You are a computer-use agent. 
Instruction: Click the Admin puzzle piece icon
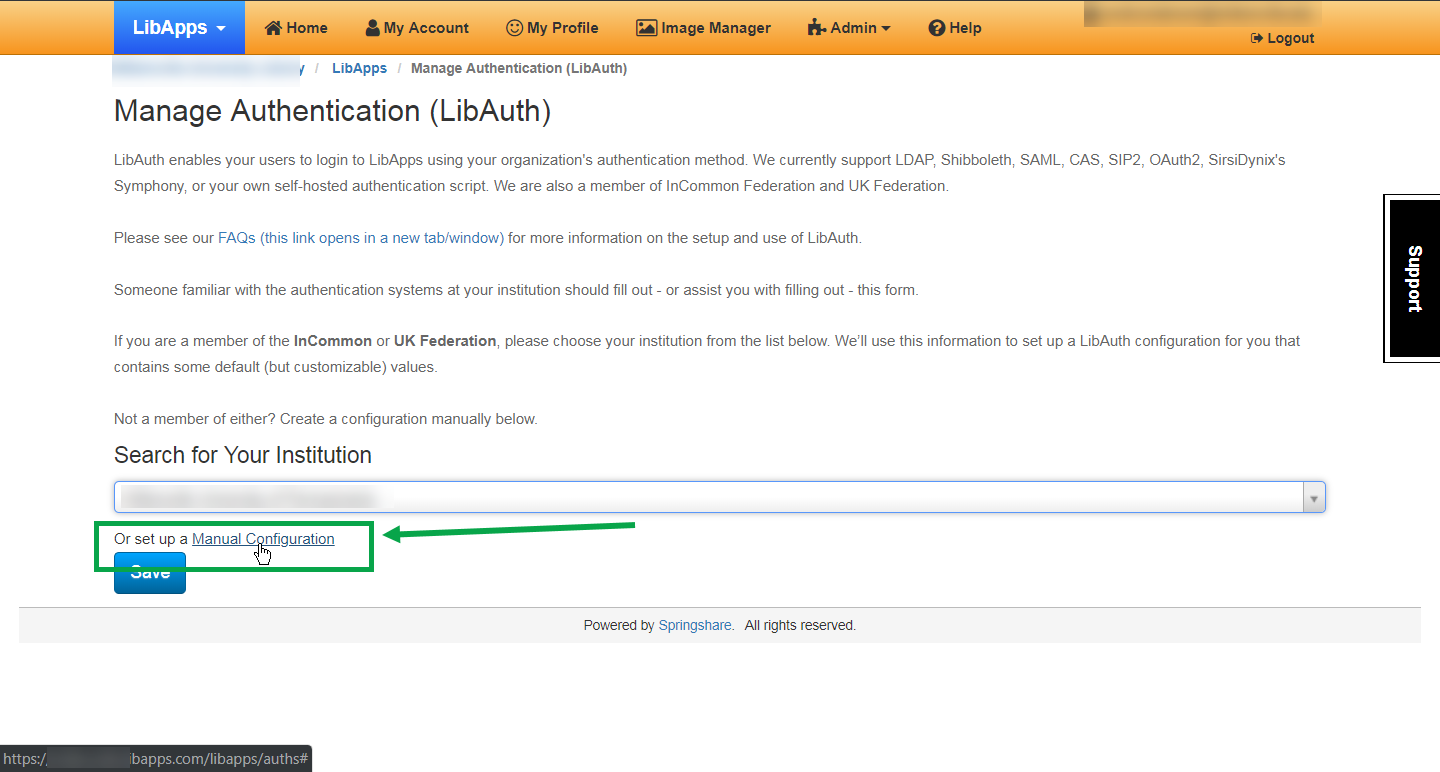(816, 28)
